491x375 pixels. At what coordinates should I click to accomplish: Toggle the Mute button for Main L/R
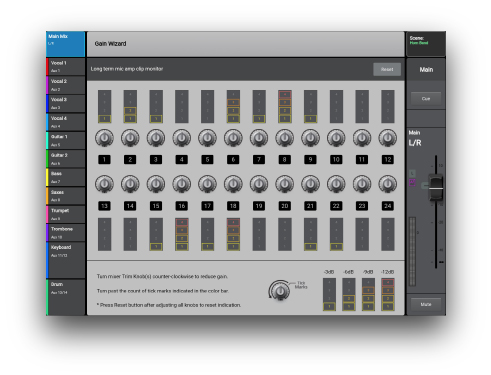coord(426,304)
